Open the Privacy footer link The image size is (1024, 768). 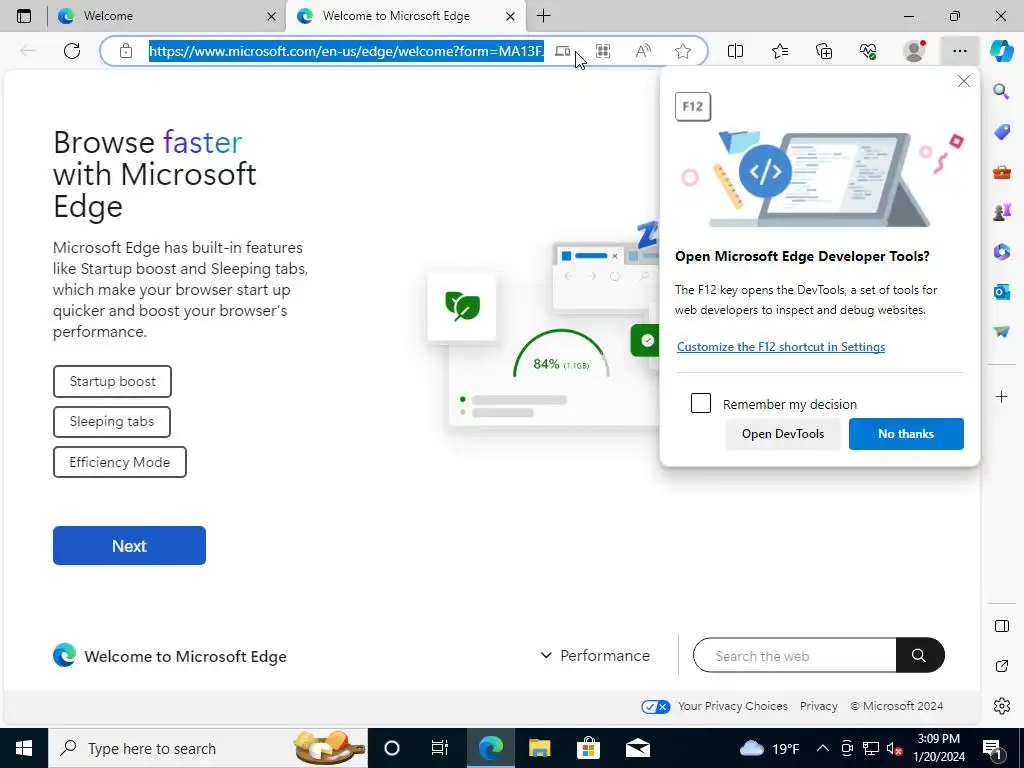[x=818, y=706]
